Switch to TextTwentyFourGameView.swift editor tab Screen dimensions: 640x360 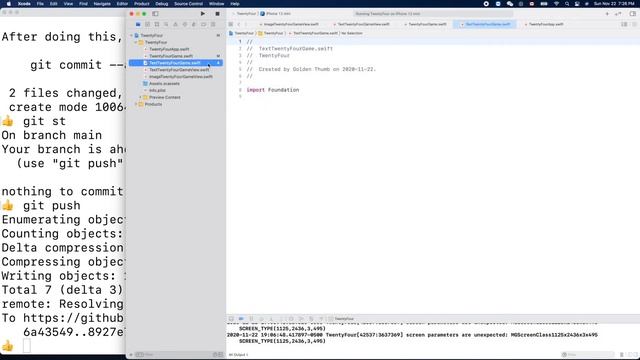click(361, 24)
